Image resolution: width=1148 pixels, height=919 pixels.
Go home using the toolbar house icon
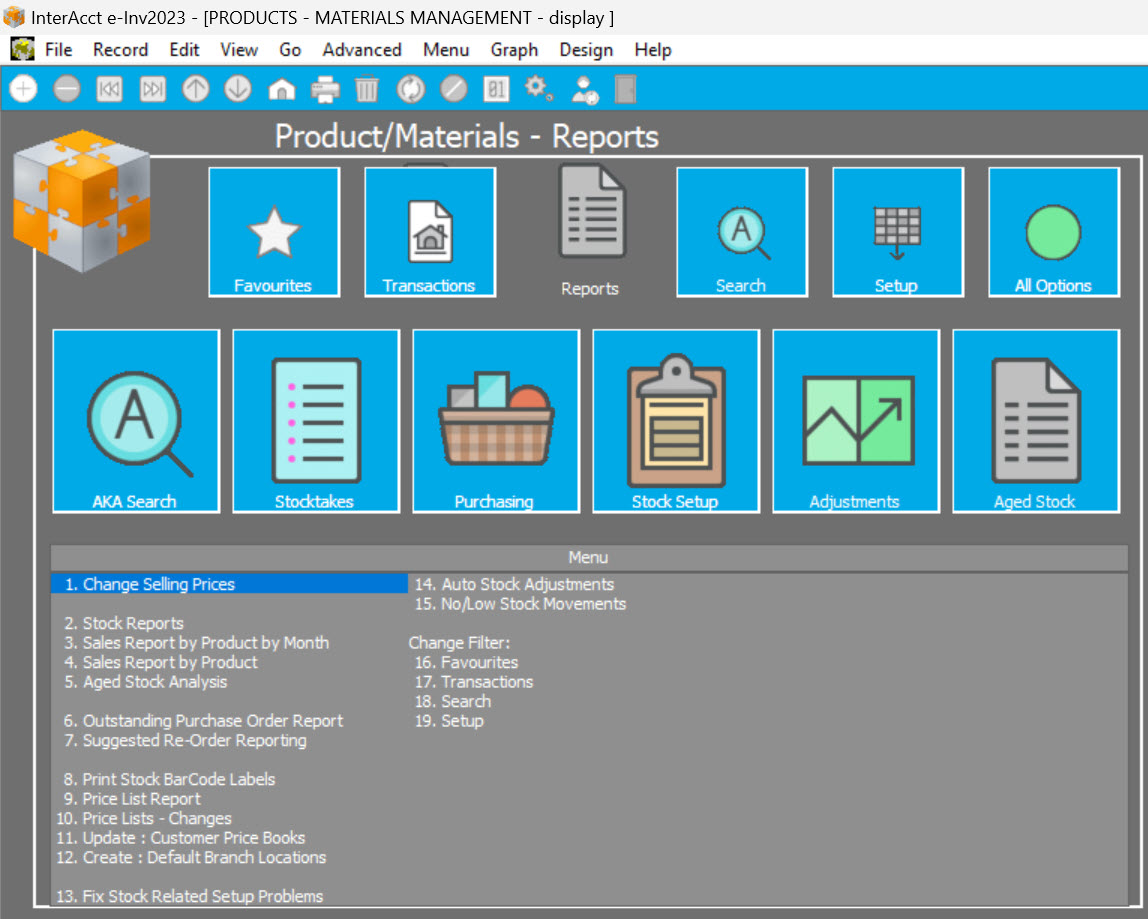point(282,89)
